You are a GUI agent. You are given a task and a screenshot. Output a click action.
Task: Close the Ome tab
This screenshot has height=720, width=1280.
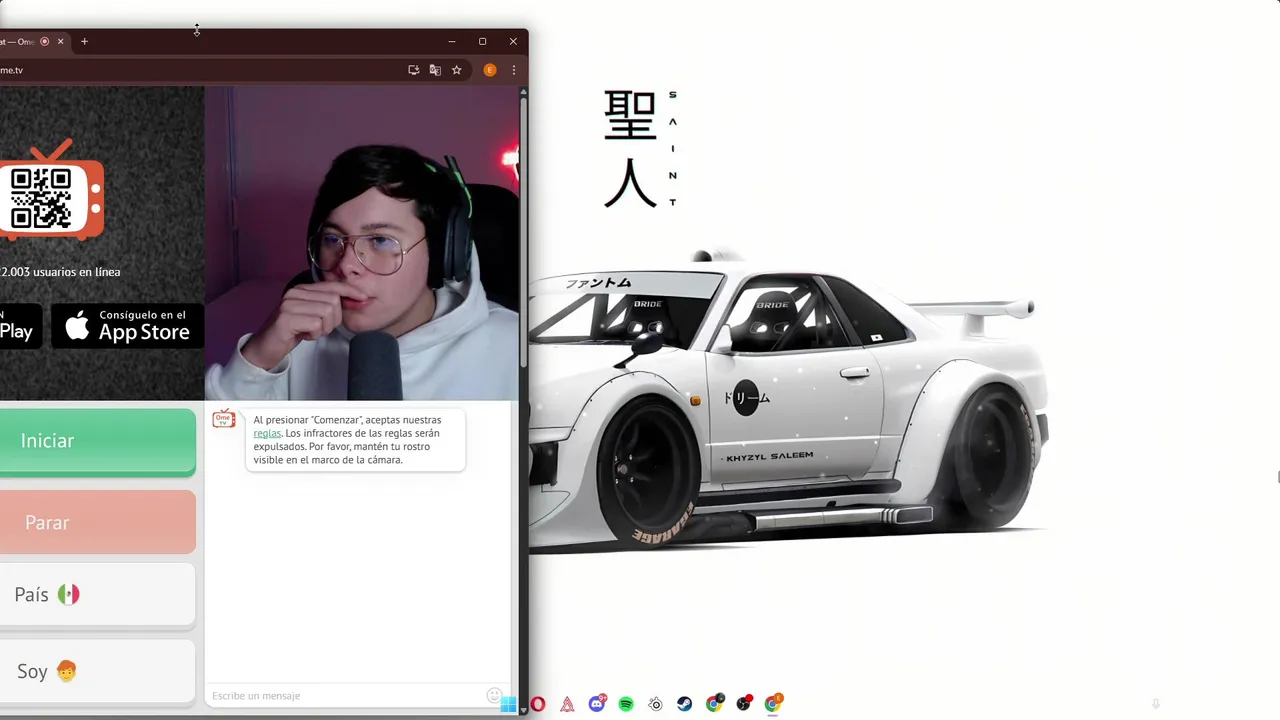pyautogui.click(x=60, y=41)
